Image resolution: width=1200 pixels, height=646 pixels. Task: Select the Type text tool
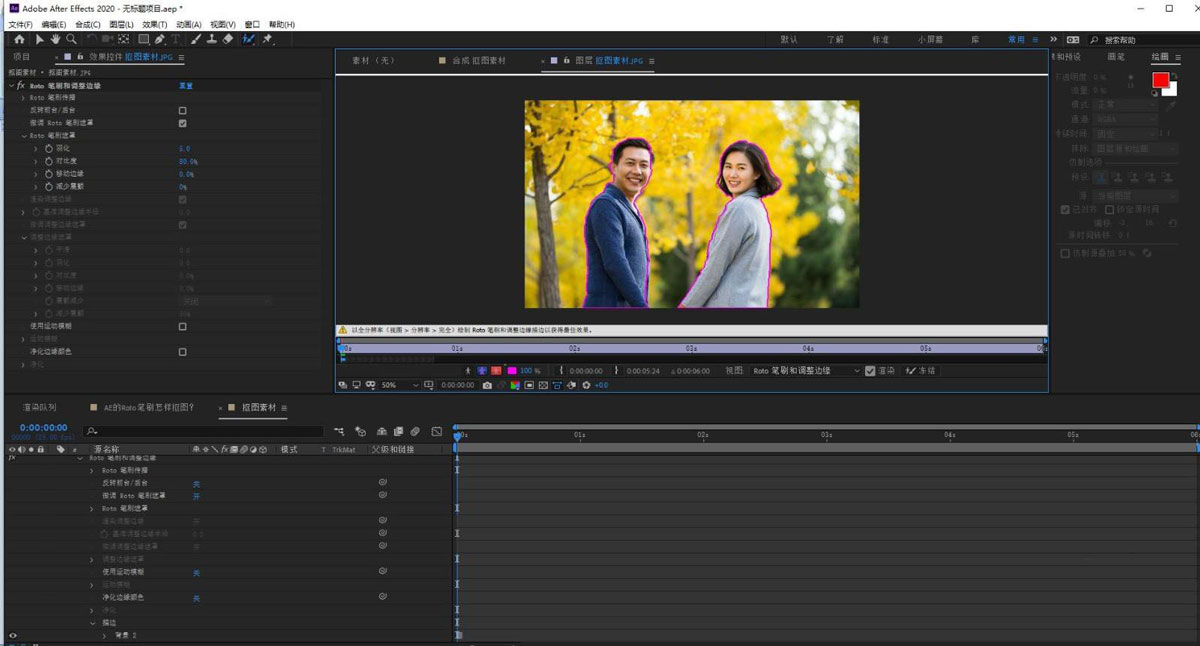coord(176,39)
